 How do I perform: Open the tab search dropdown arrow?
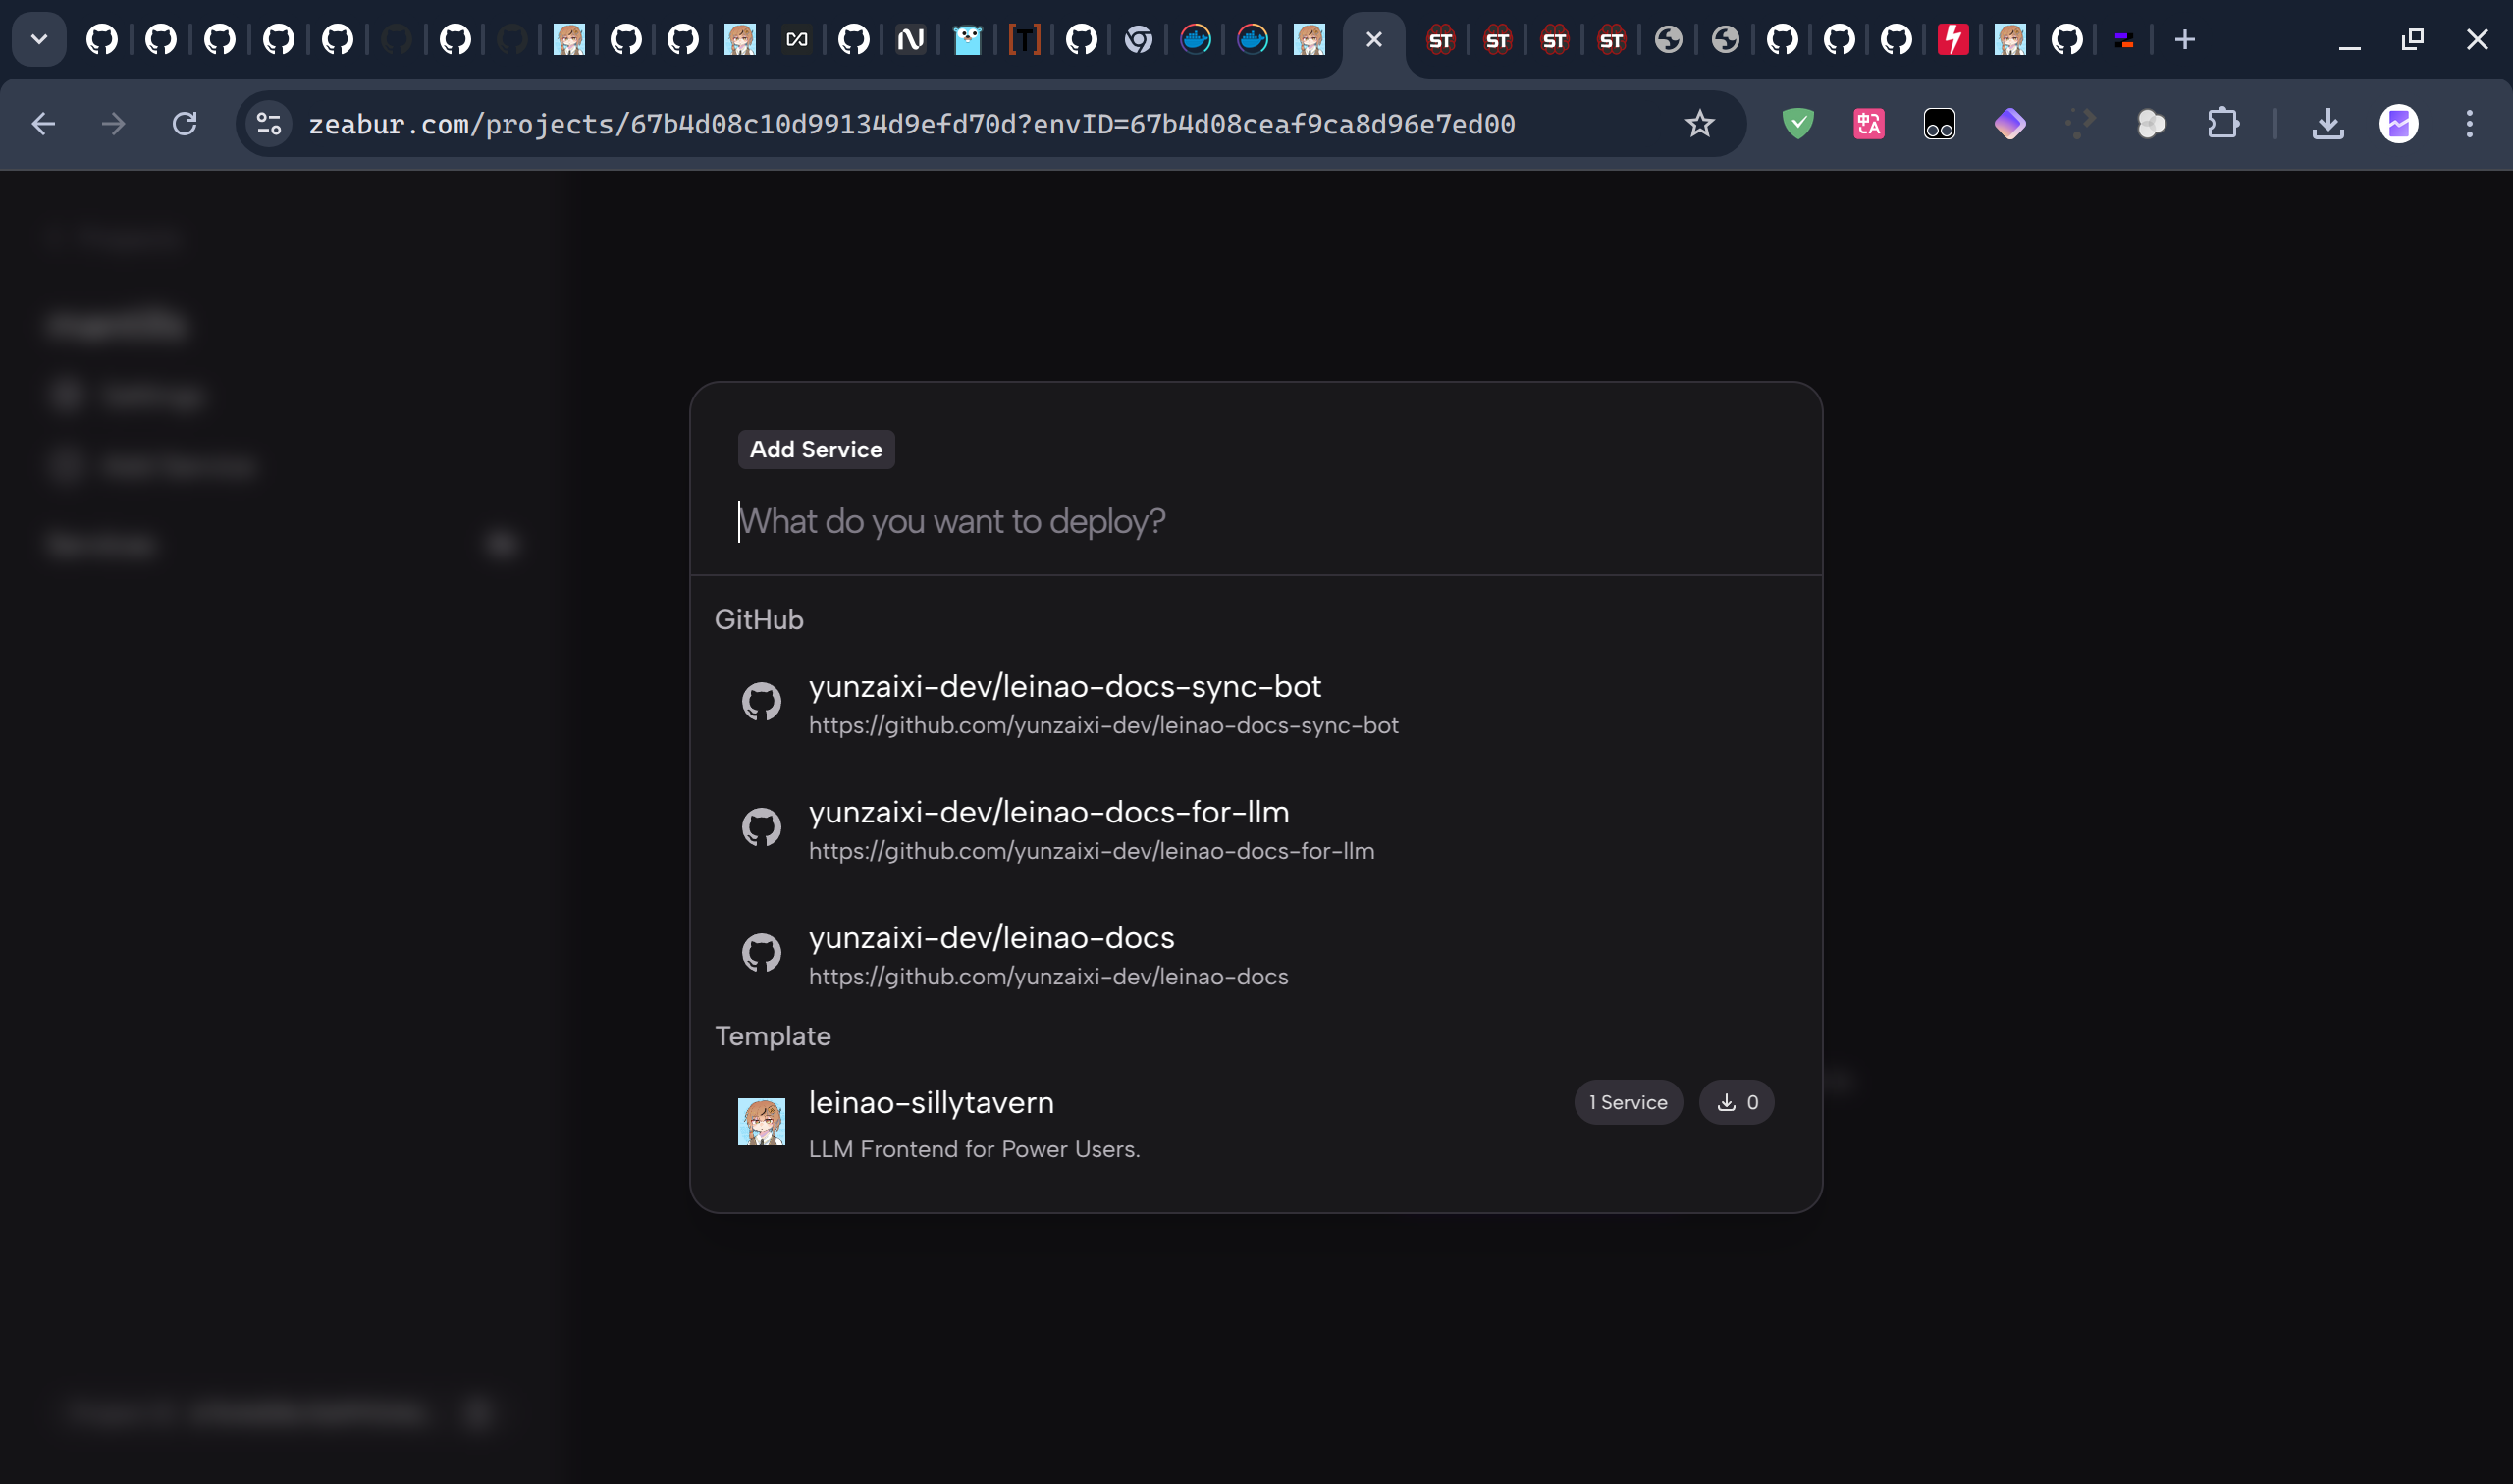point(39,39)
